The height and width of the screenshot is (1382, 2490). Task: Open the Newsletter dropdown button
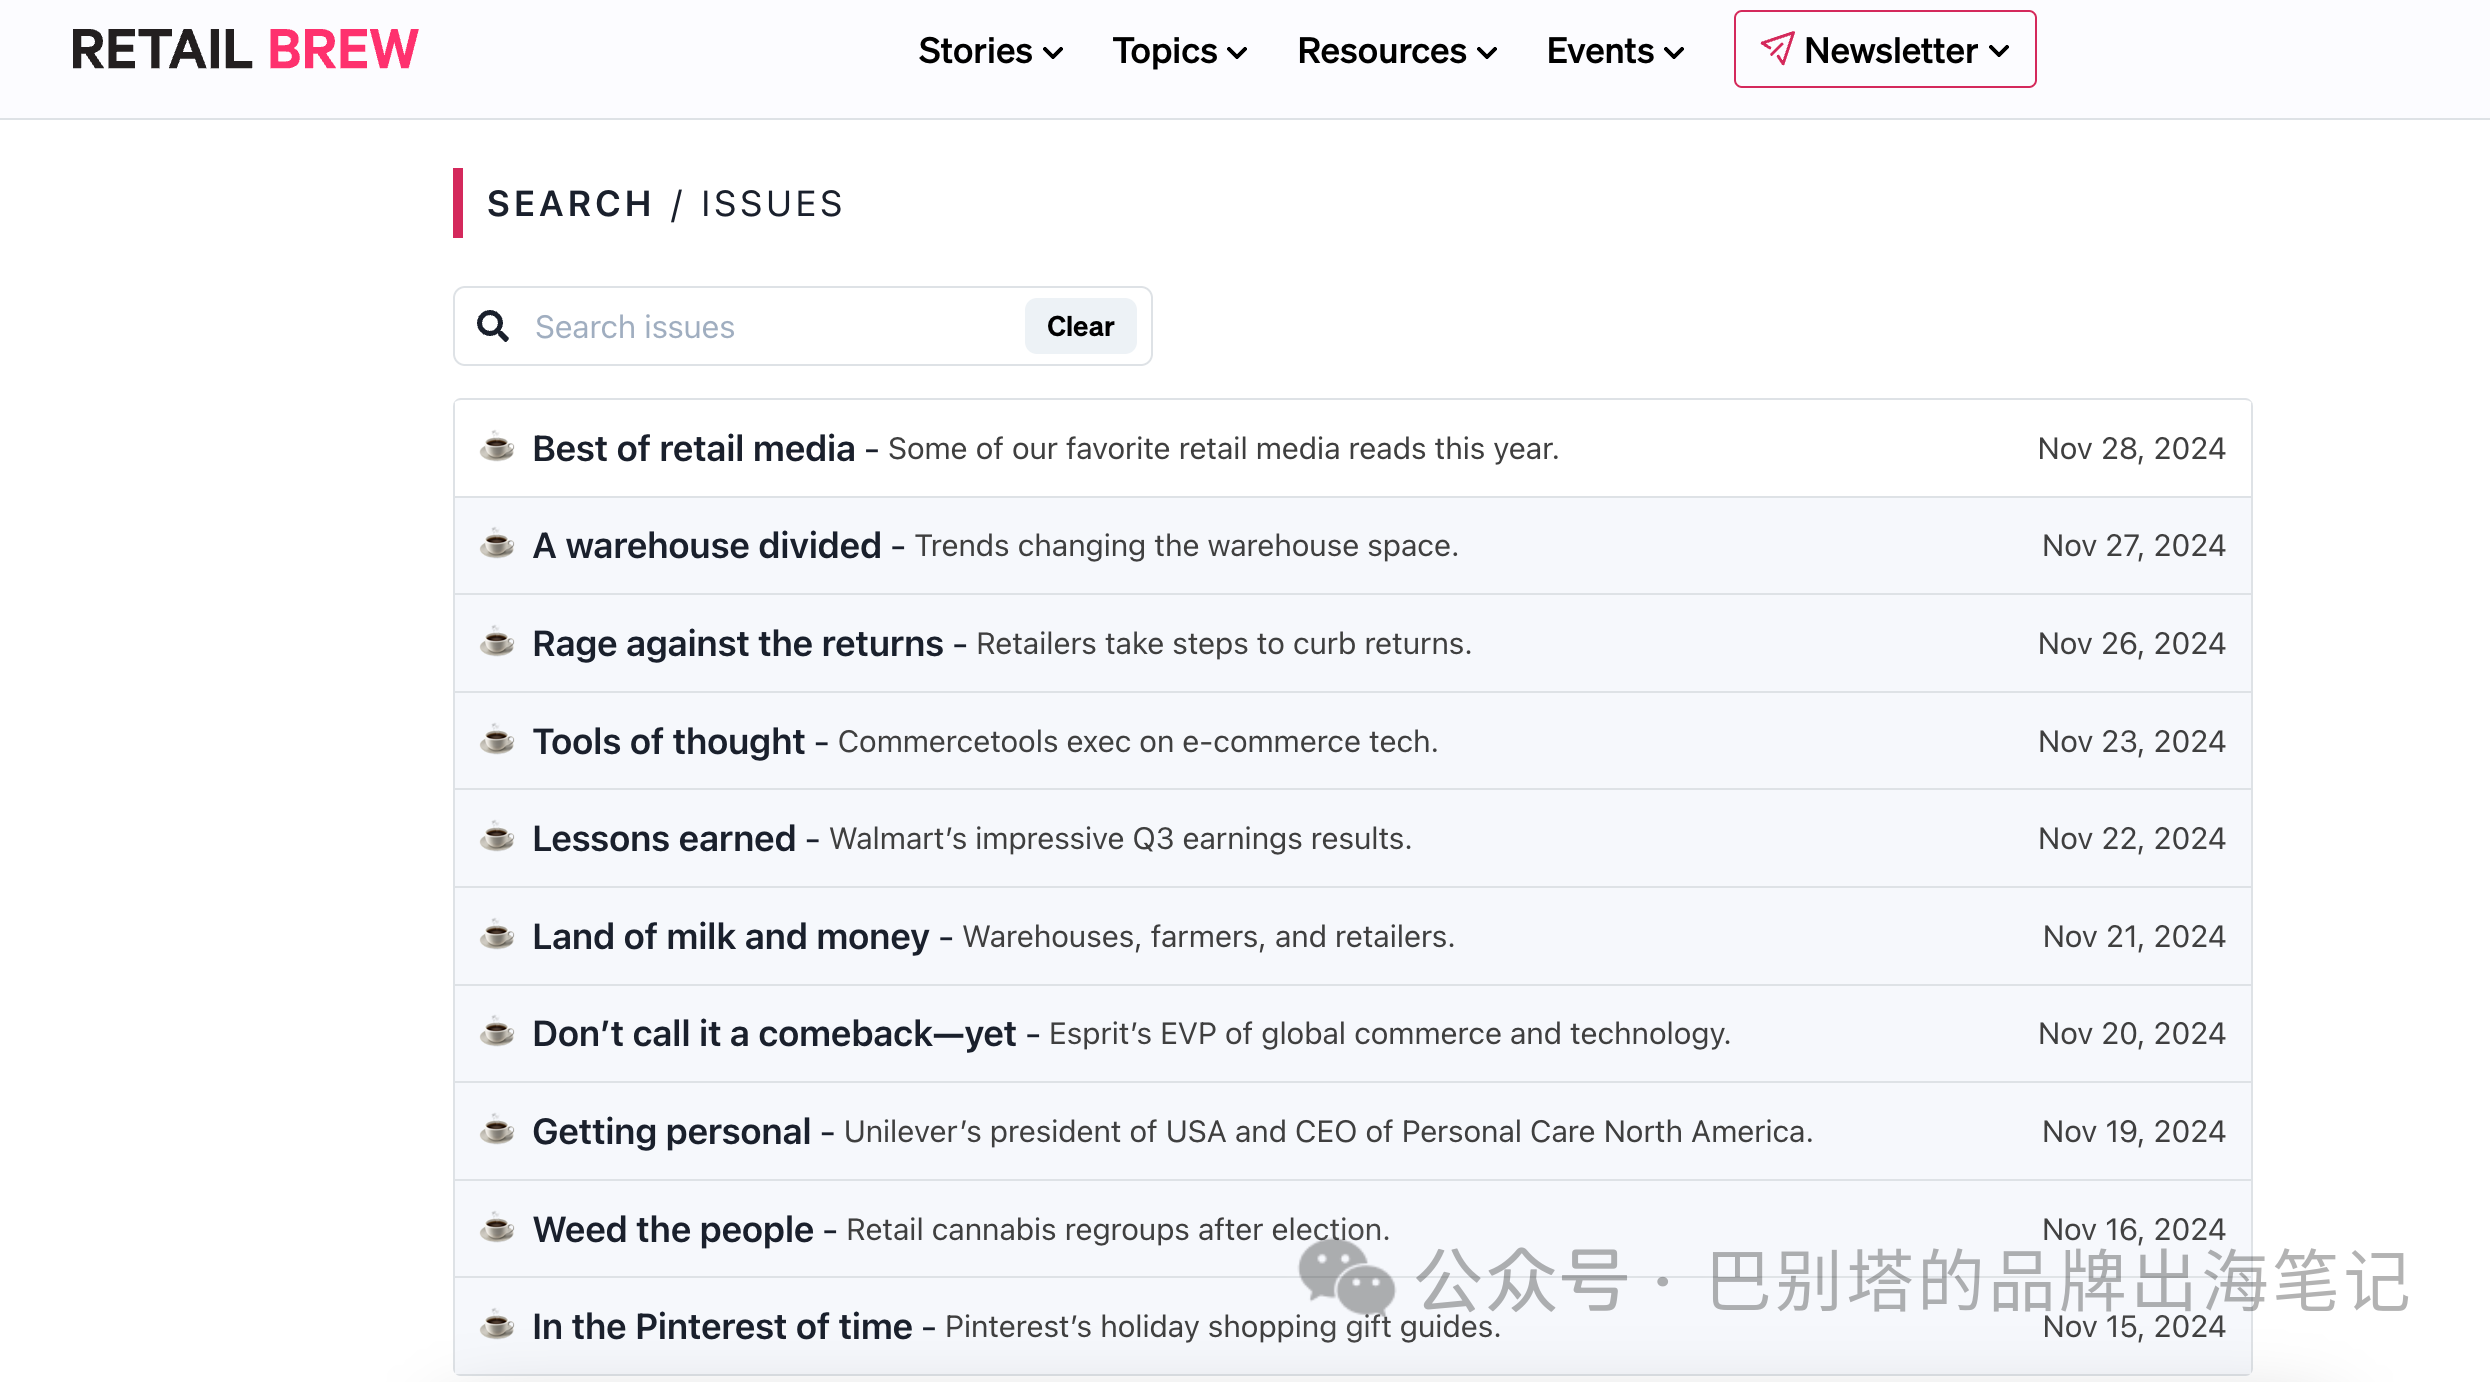[1885, 50]
